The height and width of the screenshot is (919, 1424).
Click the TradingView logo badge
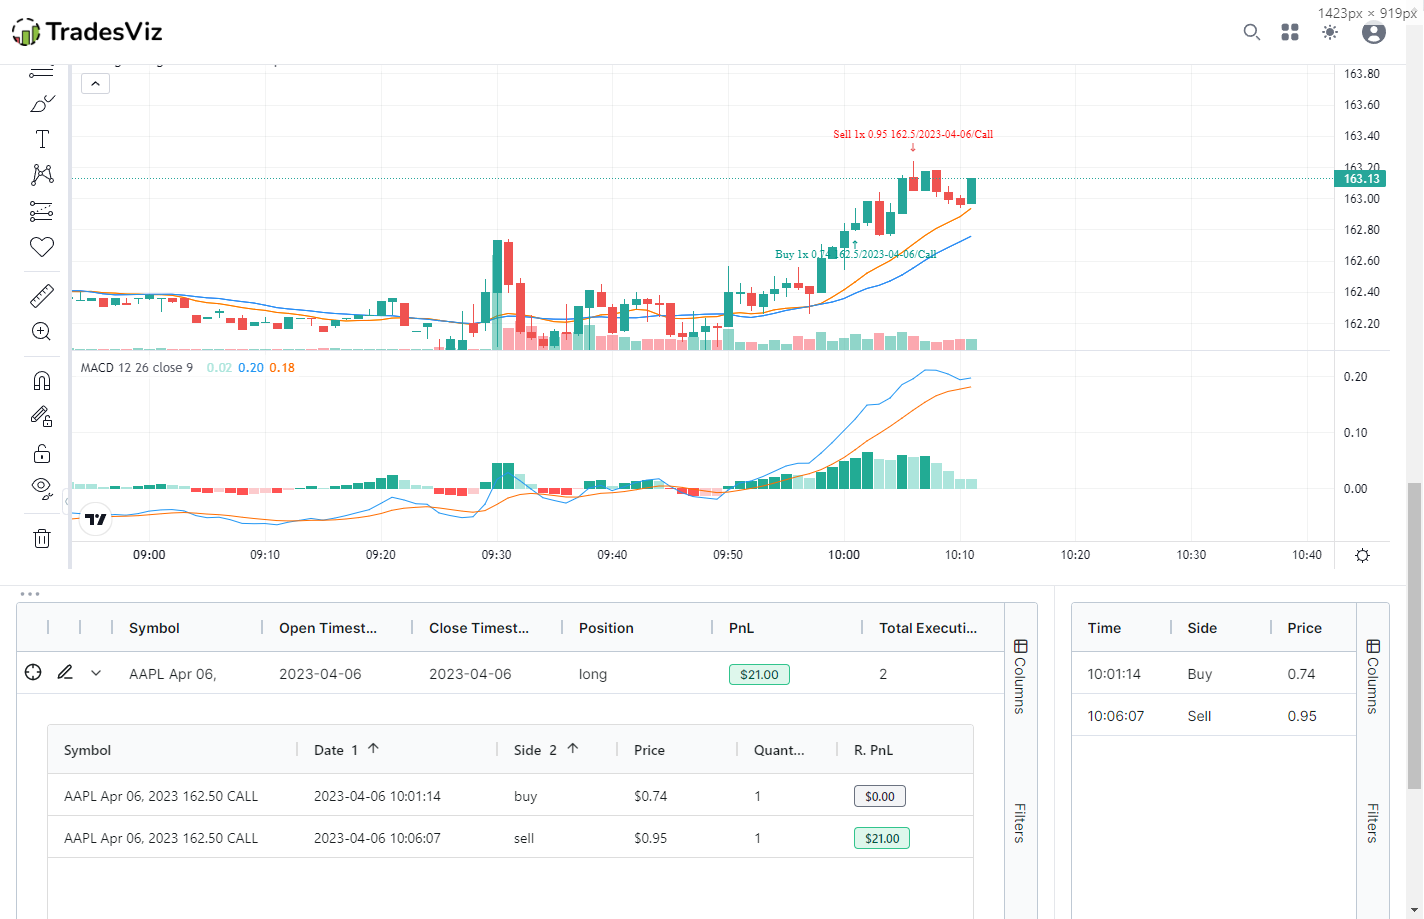(x=96, y=519)
